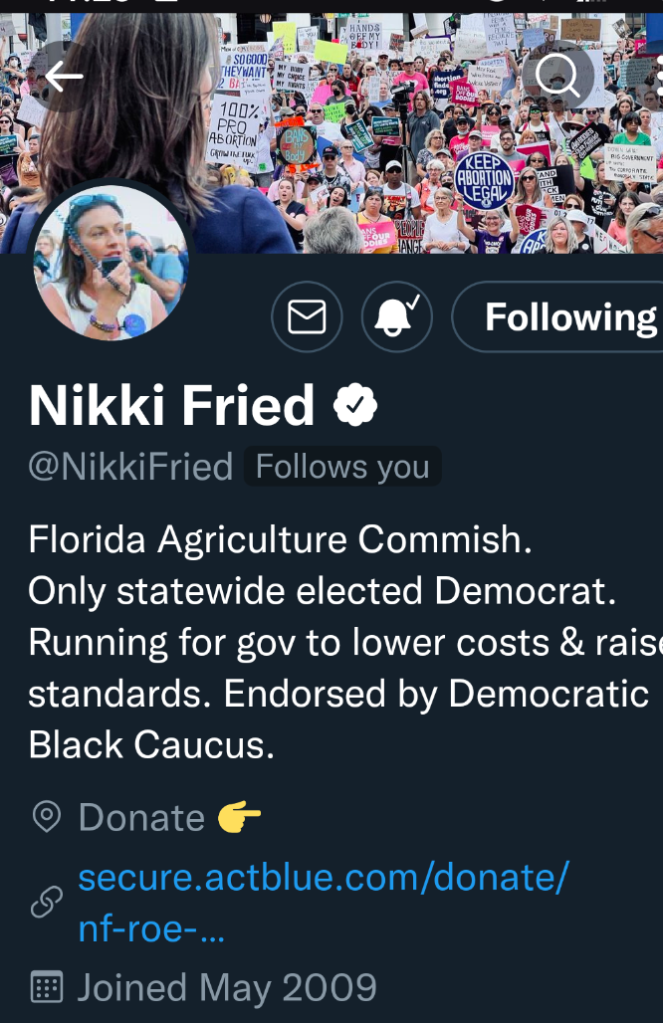Click the Nikki Fried display name
663x1023 pixels.
coord(172,405)
